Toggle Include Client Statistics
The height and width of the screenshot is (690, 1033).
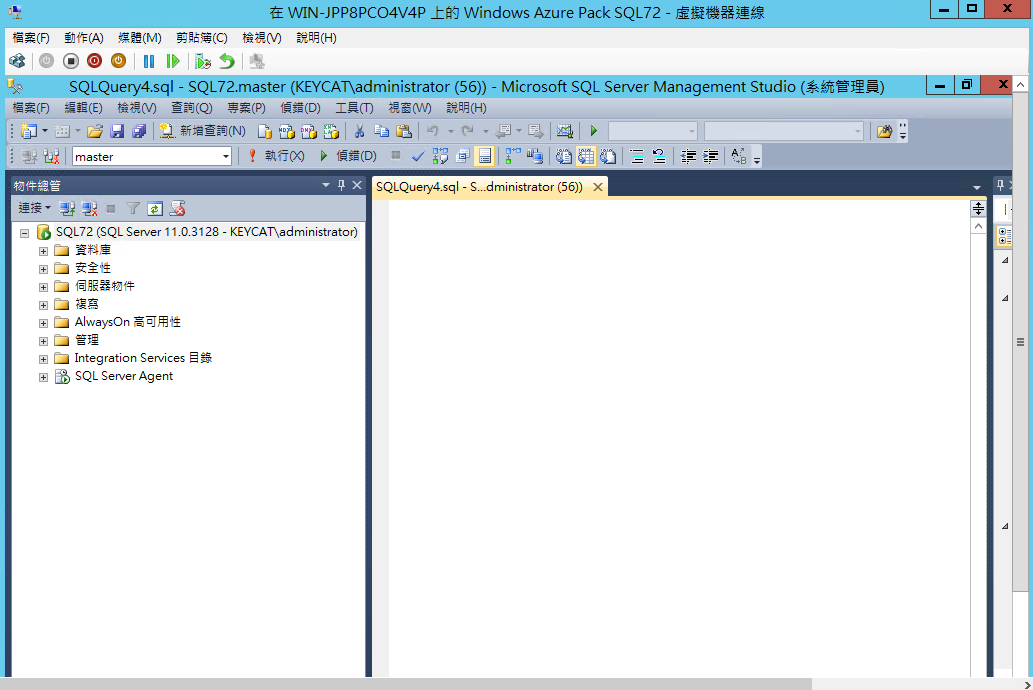click(535, 156)
